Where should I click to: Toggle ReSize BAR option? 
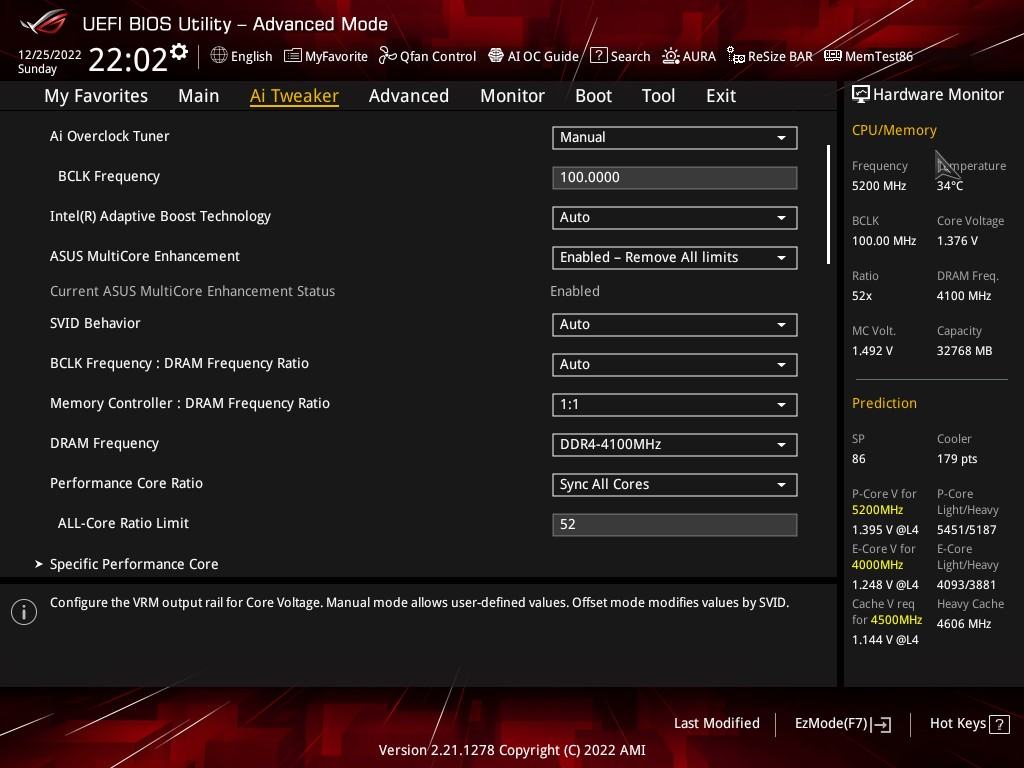(770, 56)
